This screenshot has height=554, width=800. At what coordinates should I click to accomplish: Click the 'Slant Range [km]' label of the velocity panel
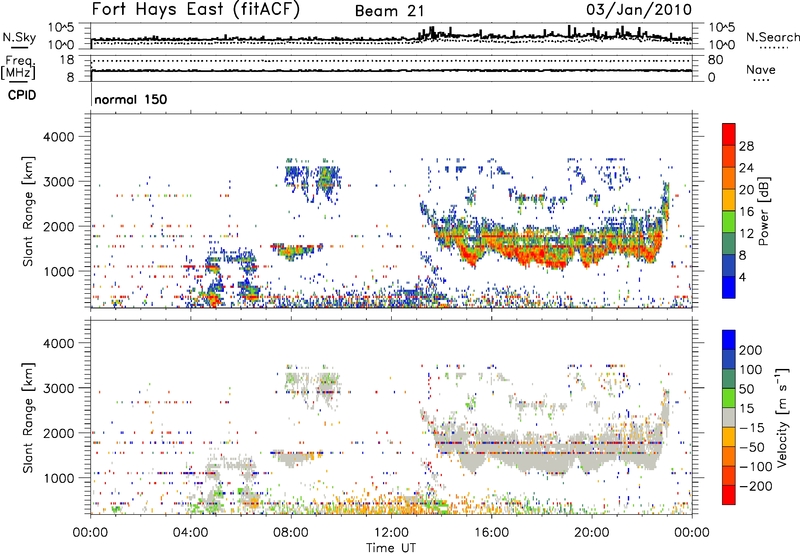tap(28, 418)
